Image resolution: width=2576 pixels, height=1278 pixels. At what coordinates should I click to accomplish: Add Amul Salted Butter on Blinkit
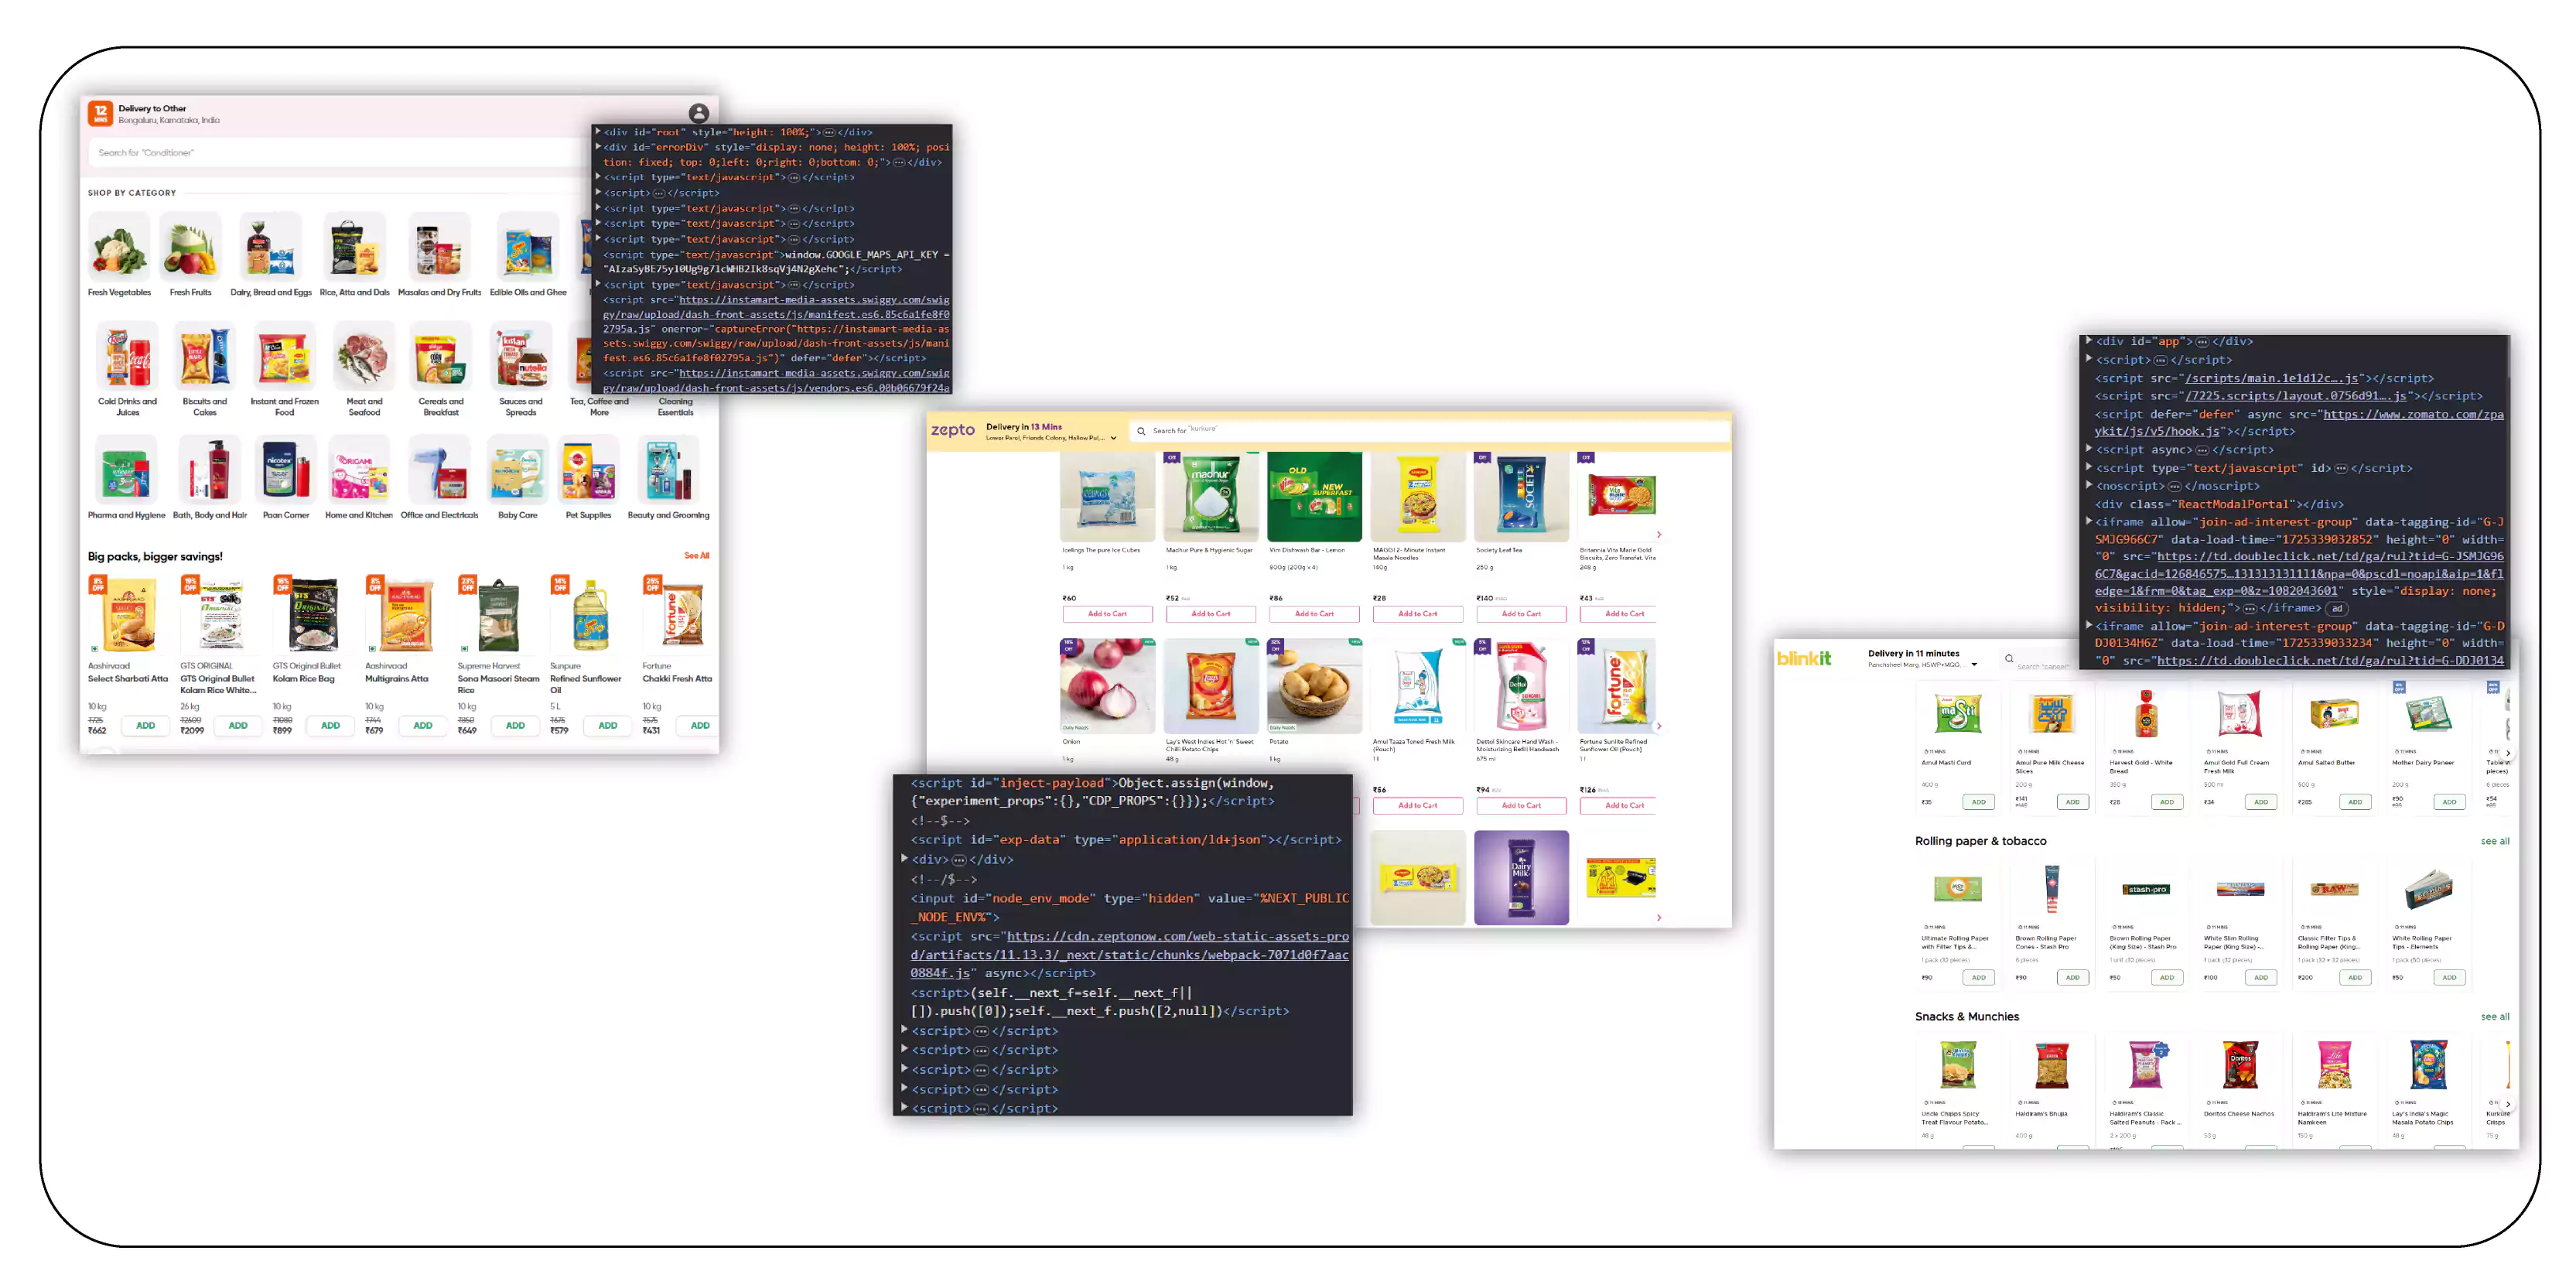tap(2355, 802)
